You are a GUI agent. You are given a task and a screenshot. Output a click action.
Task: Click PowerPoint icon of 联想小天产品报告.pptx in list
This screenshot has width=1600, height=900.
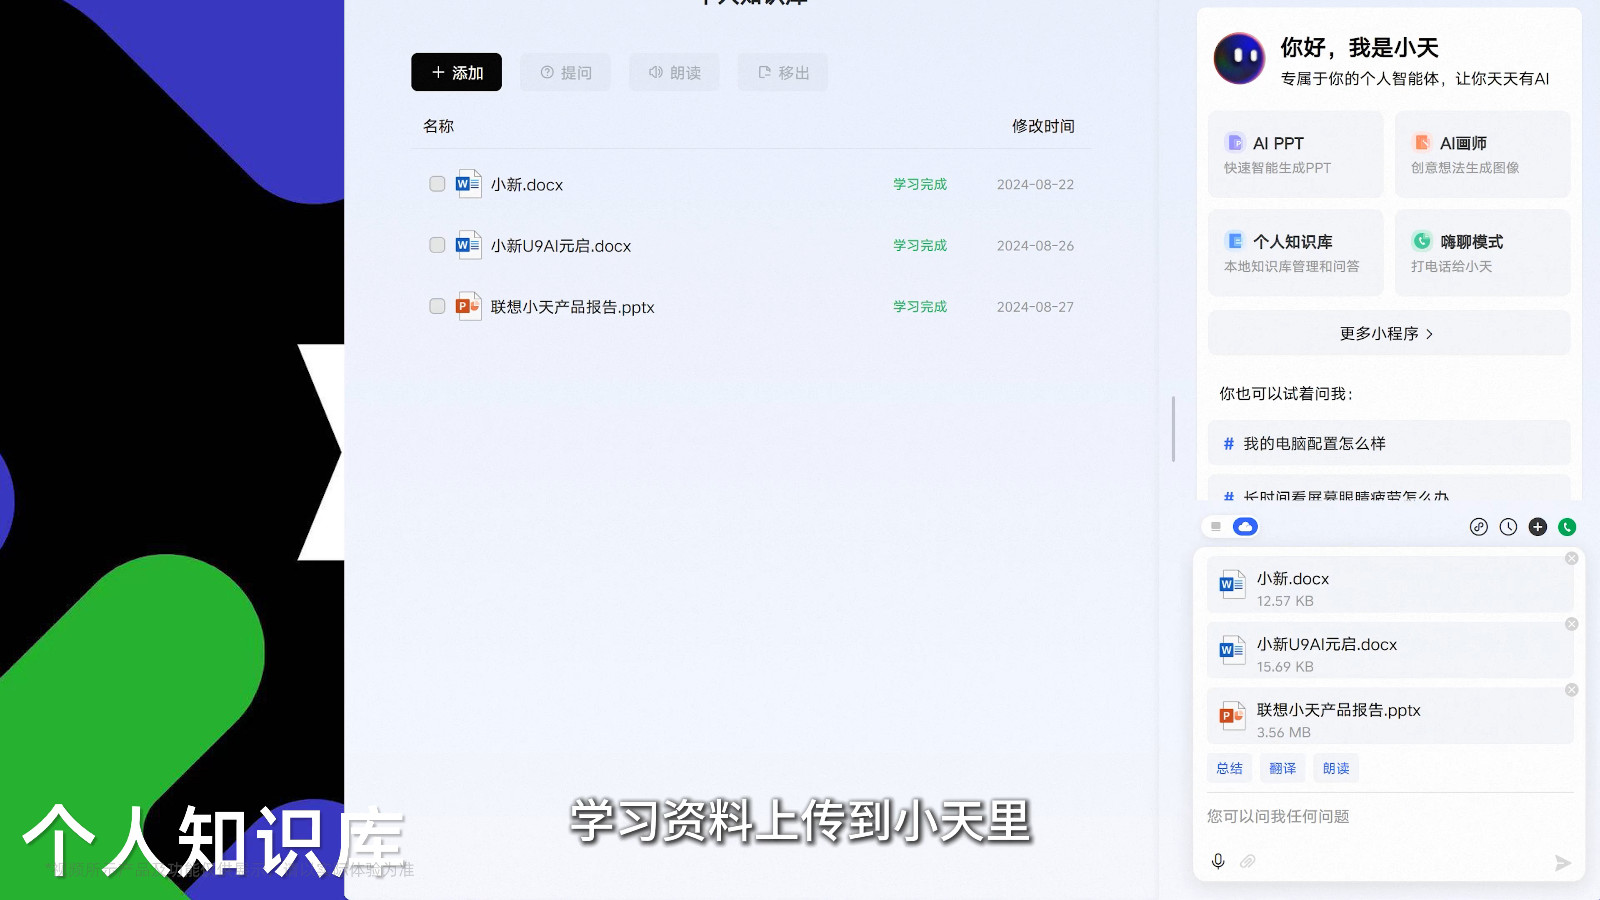coord(468,306)
